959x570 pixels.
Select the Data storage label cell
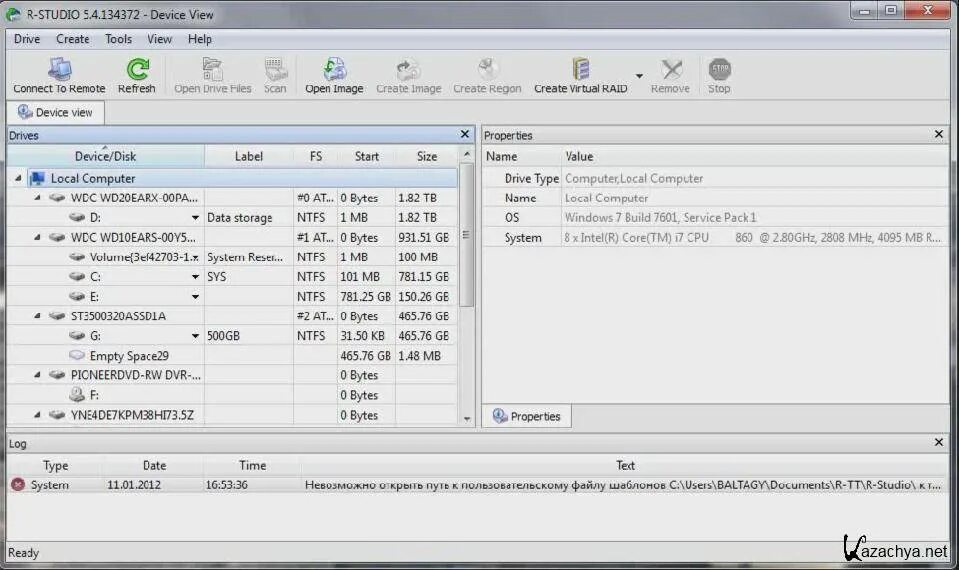click(x=248, y=218)
